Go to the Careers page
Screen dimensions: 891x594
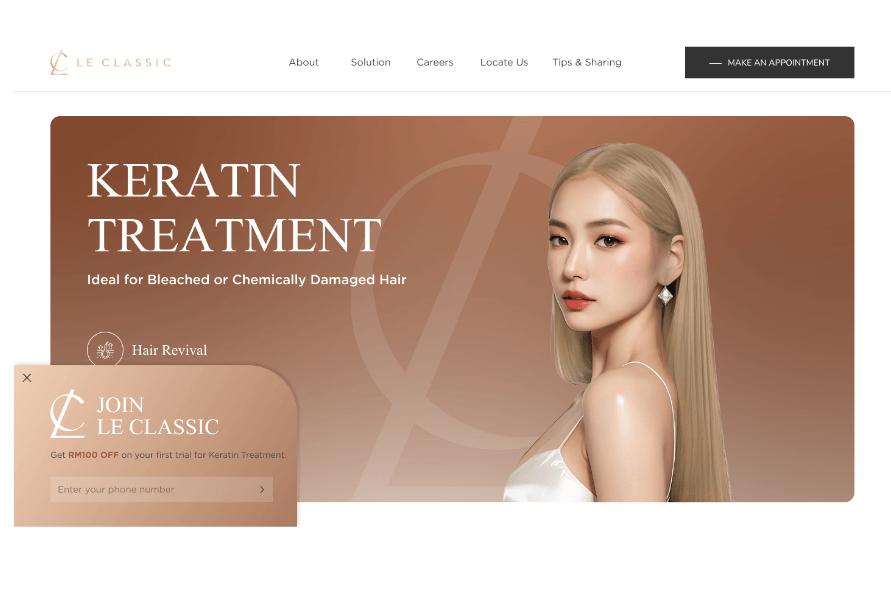tap(434, 62)
